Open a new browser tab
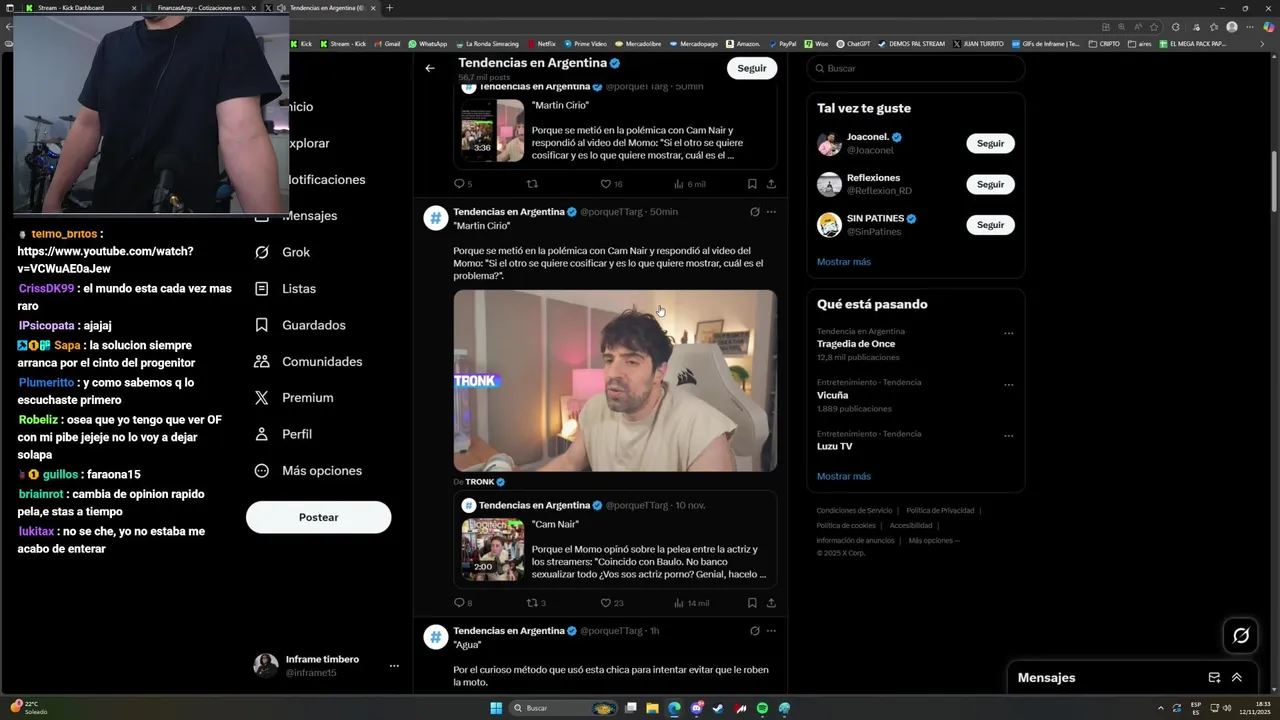This screenshot has width=1280, height=720. pos(389,8)
